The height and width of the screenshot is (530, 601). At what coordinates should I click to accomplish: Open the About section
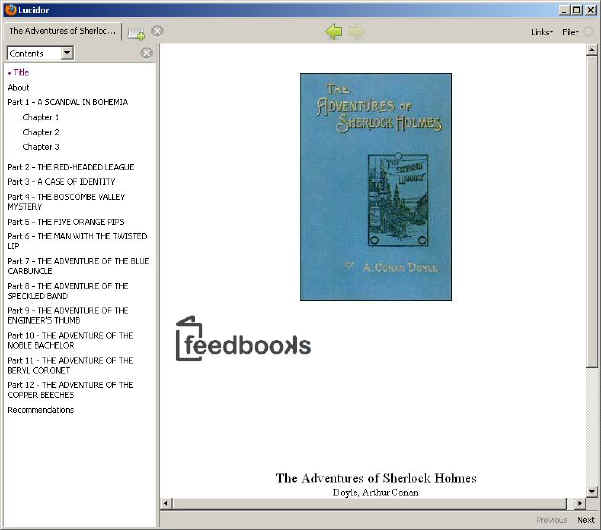pyautogui.click(x=18, y=87)
